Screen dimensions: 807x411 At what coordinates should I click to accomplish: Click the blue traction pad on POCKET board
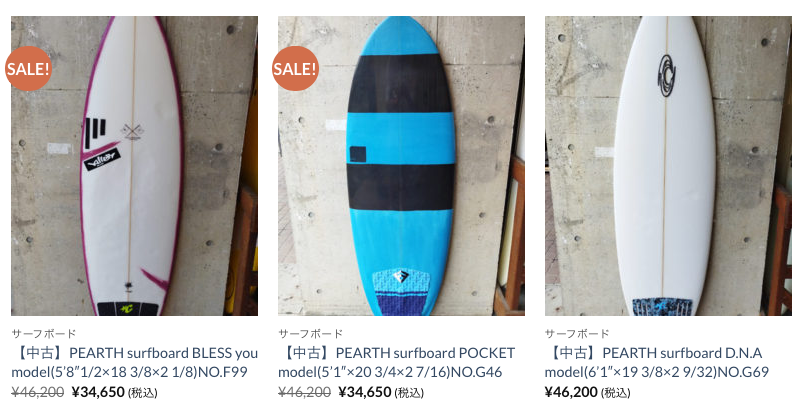[x=401, y=292]
